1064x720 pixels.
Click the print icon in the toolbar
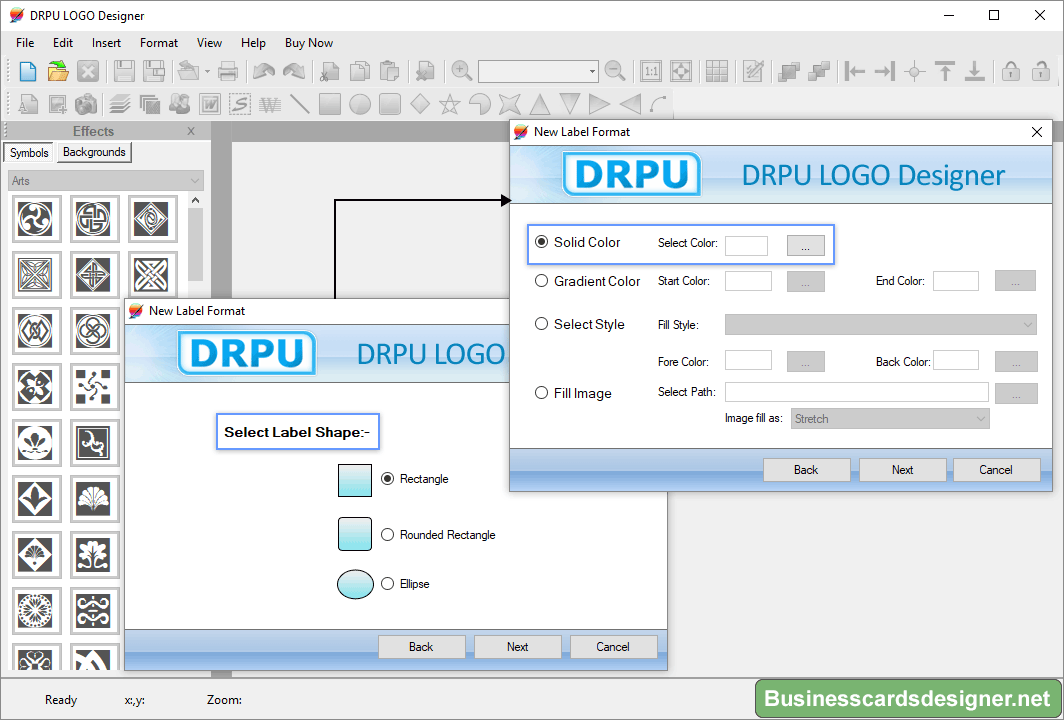pos(227,71)
